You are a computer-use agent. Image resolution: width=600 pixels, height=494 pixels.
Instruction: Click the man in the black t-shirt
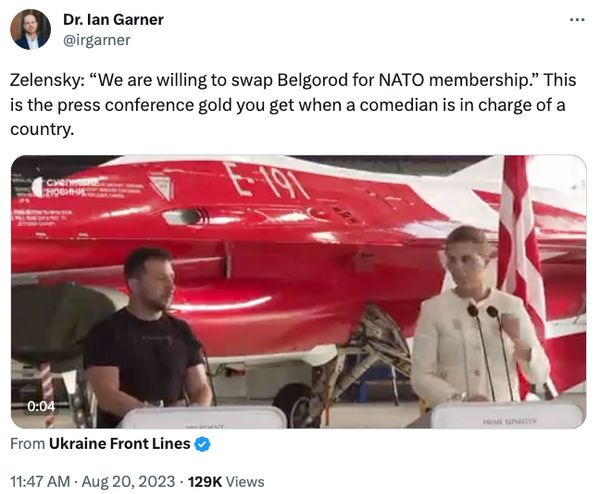point(147,333)
